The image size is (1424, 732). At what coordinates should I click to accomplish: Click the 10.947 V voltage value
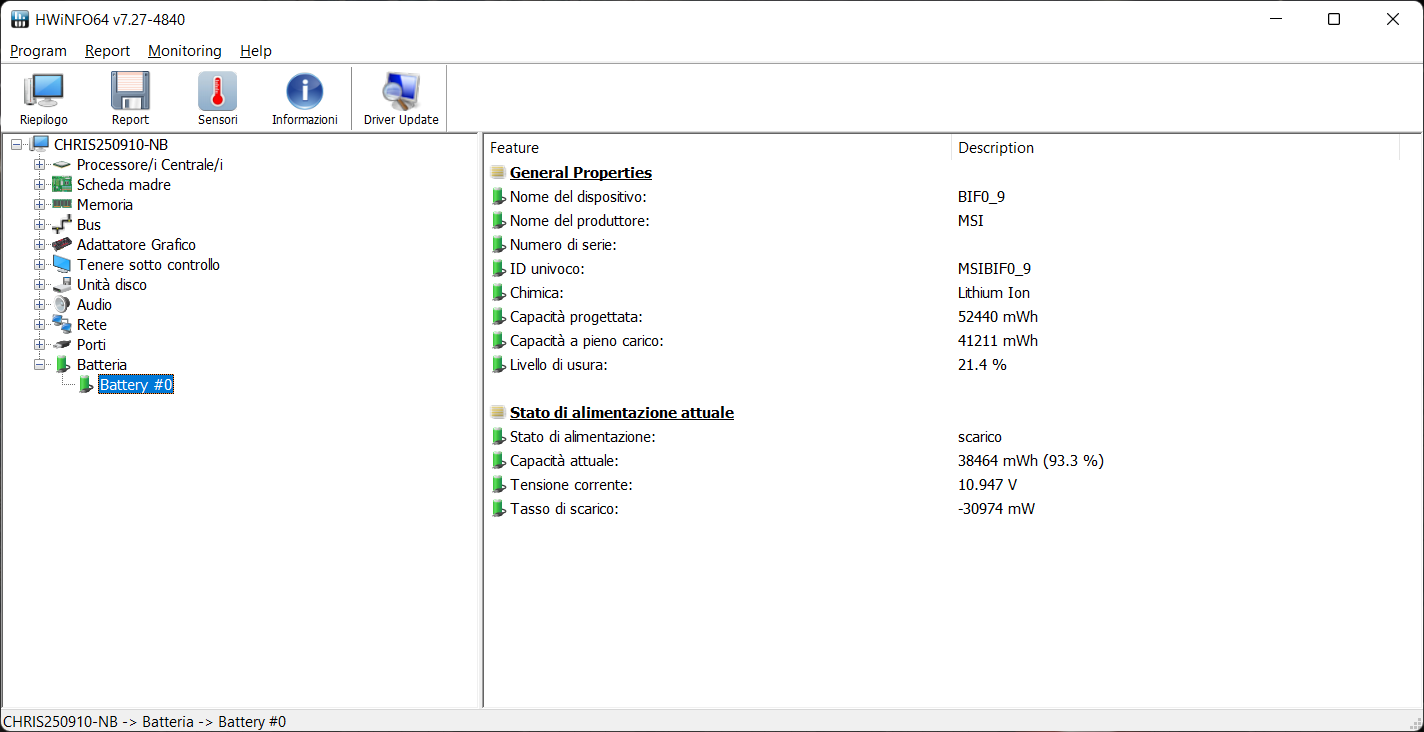(x=988, y=485)
